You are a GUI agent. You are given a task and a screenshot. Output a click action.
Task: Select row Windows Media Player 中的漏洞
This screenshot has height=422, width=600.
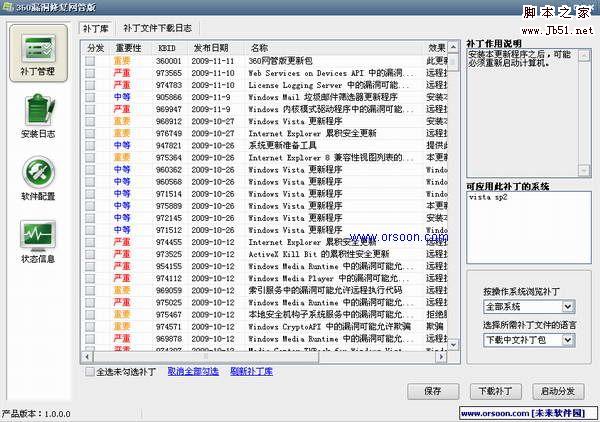tap(265, 278)
